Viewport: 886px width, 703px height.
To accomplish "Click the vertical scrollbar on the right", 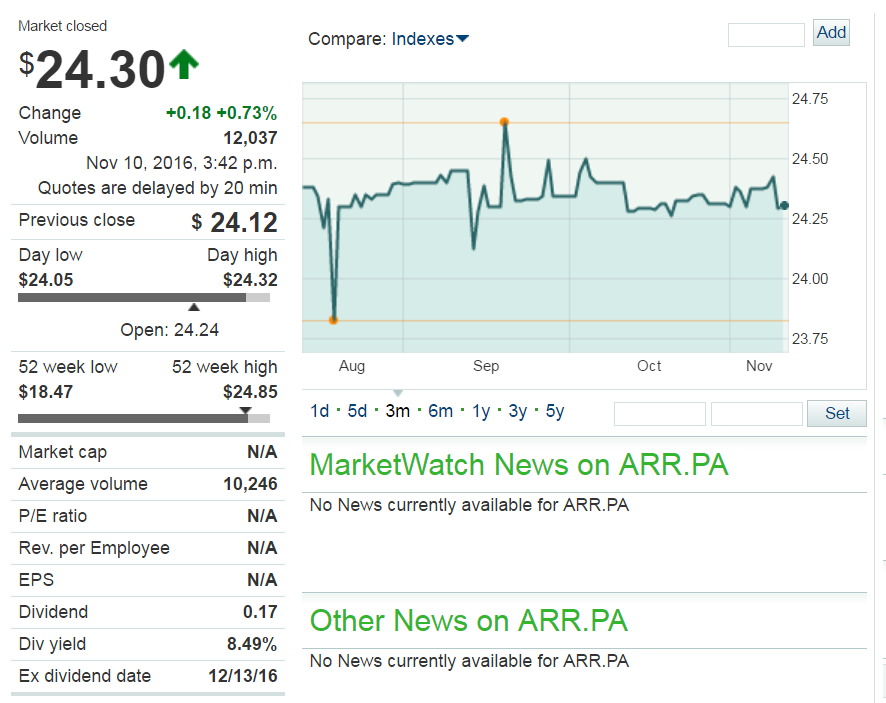I will click(x=880, y=350).
